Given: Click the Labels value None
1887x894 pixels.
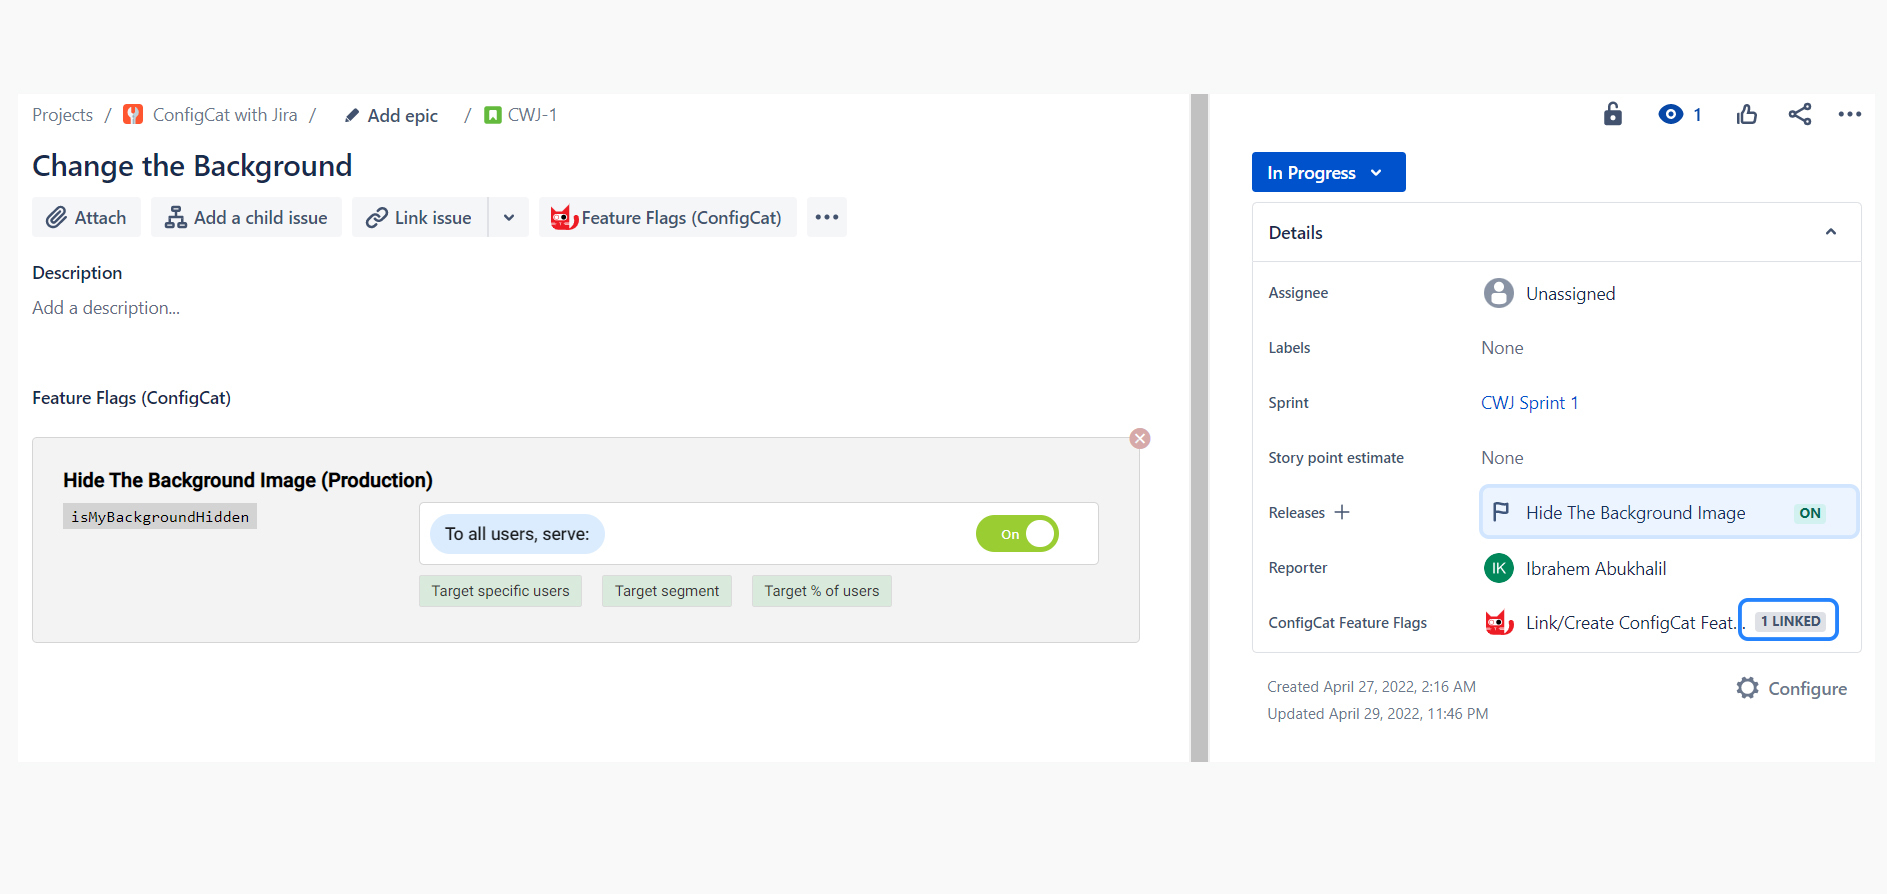Looking at the screenshot, I should point(1502,348).
